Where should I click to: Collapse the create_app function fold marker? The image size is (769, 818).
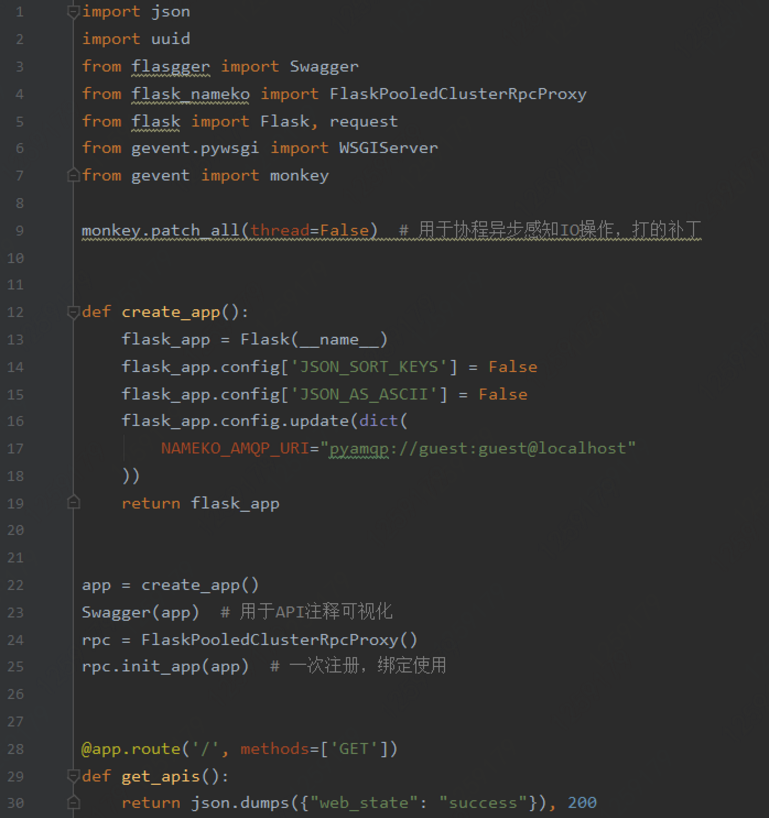[x=73, y=312]
